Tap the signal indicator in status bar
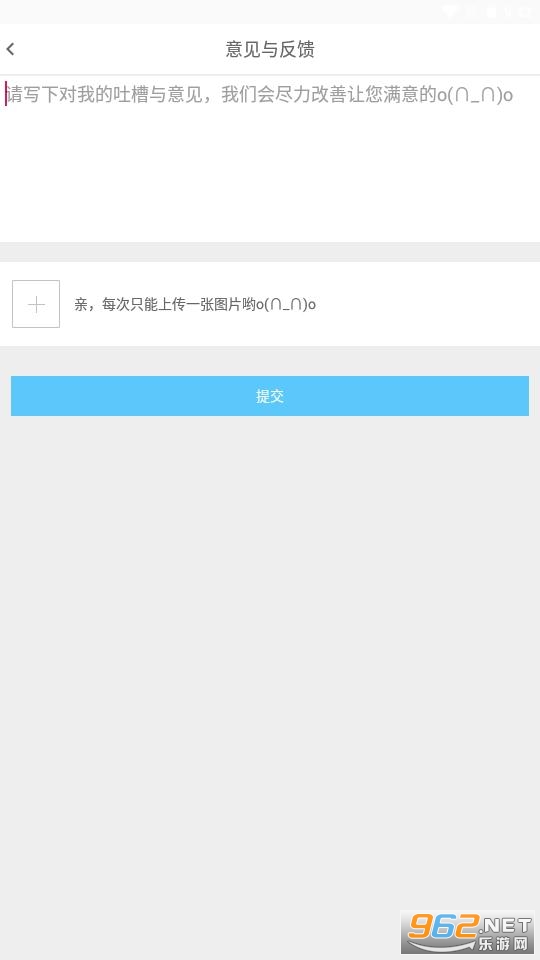The width and height of the screenshot is (540, 960). (470, 12)
